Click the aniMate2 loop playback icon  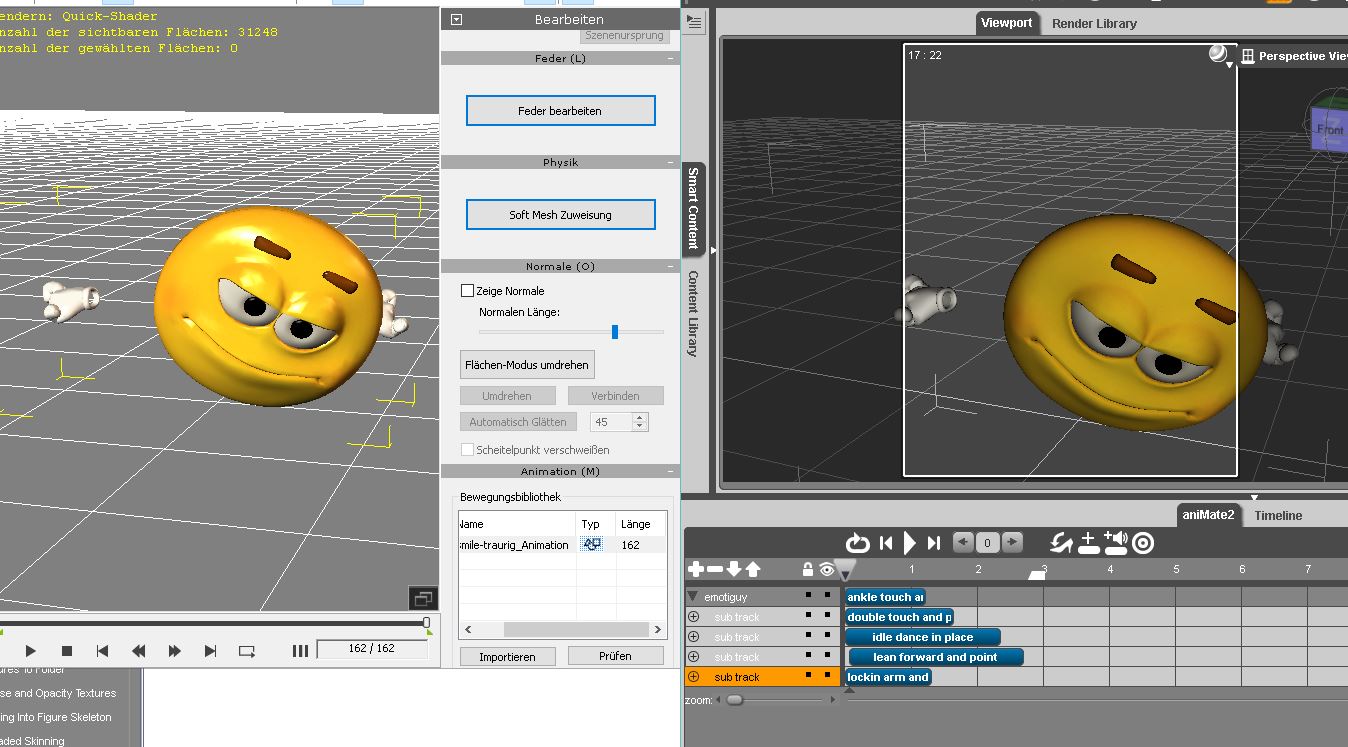857,543
